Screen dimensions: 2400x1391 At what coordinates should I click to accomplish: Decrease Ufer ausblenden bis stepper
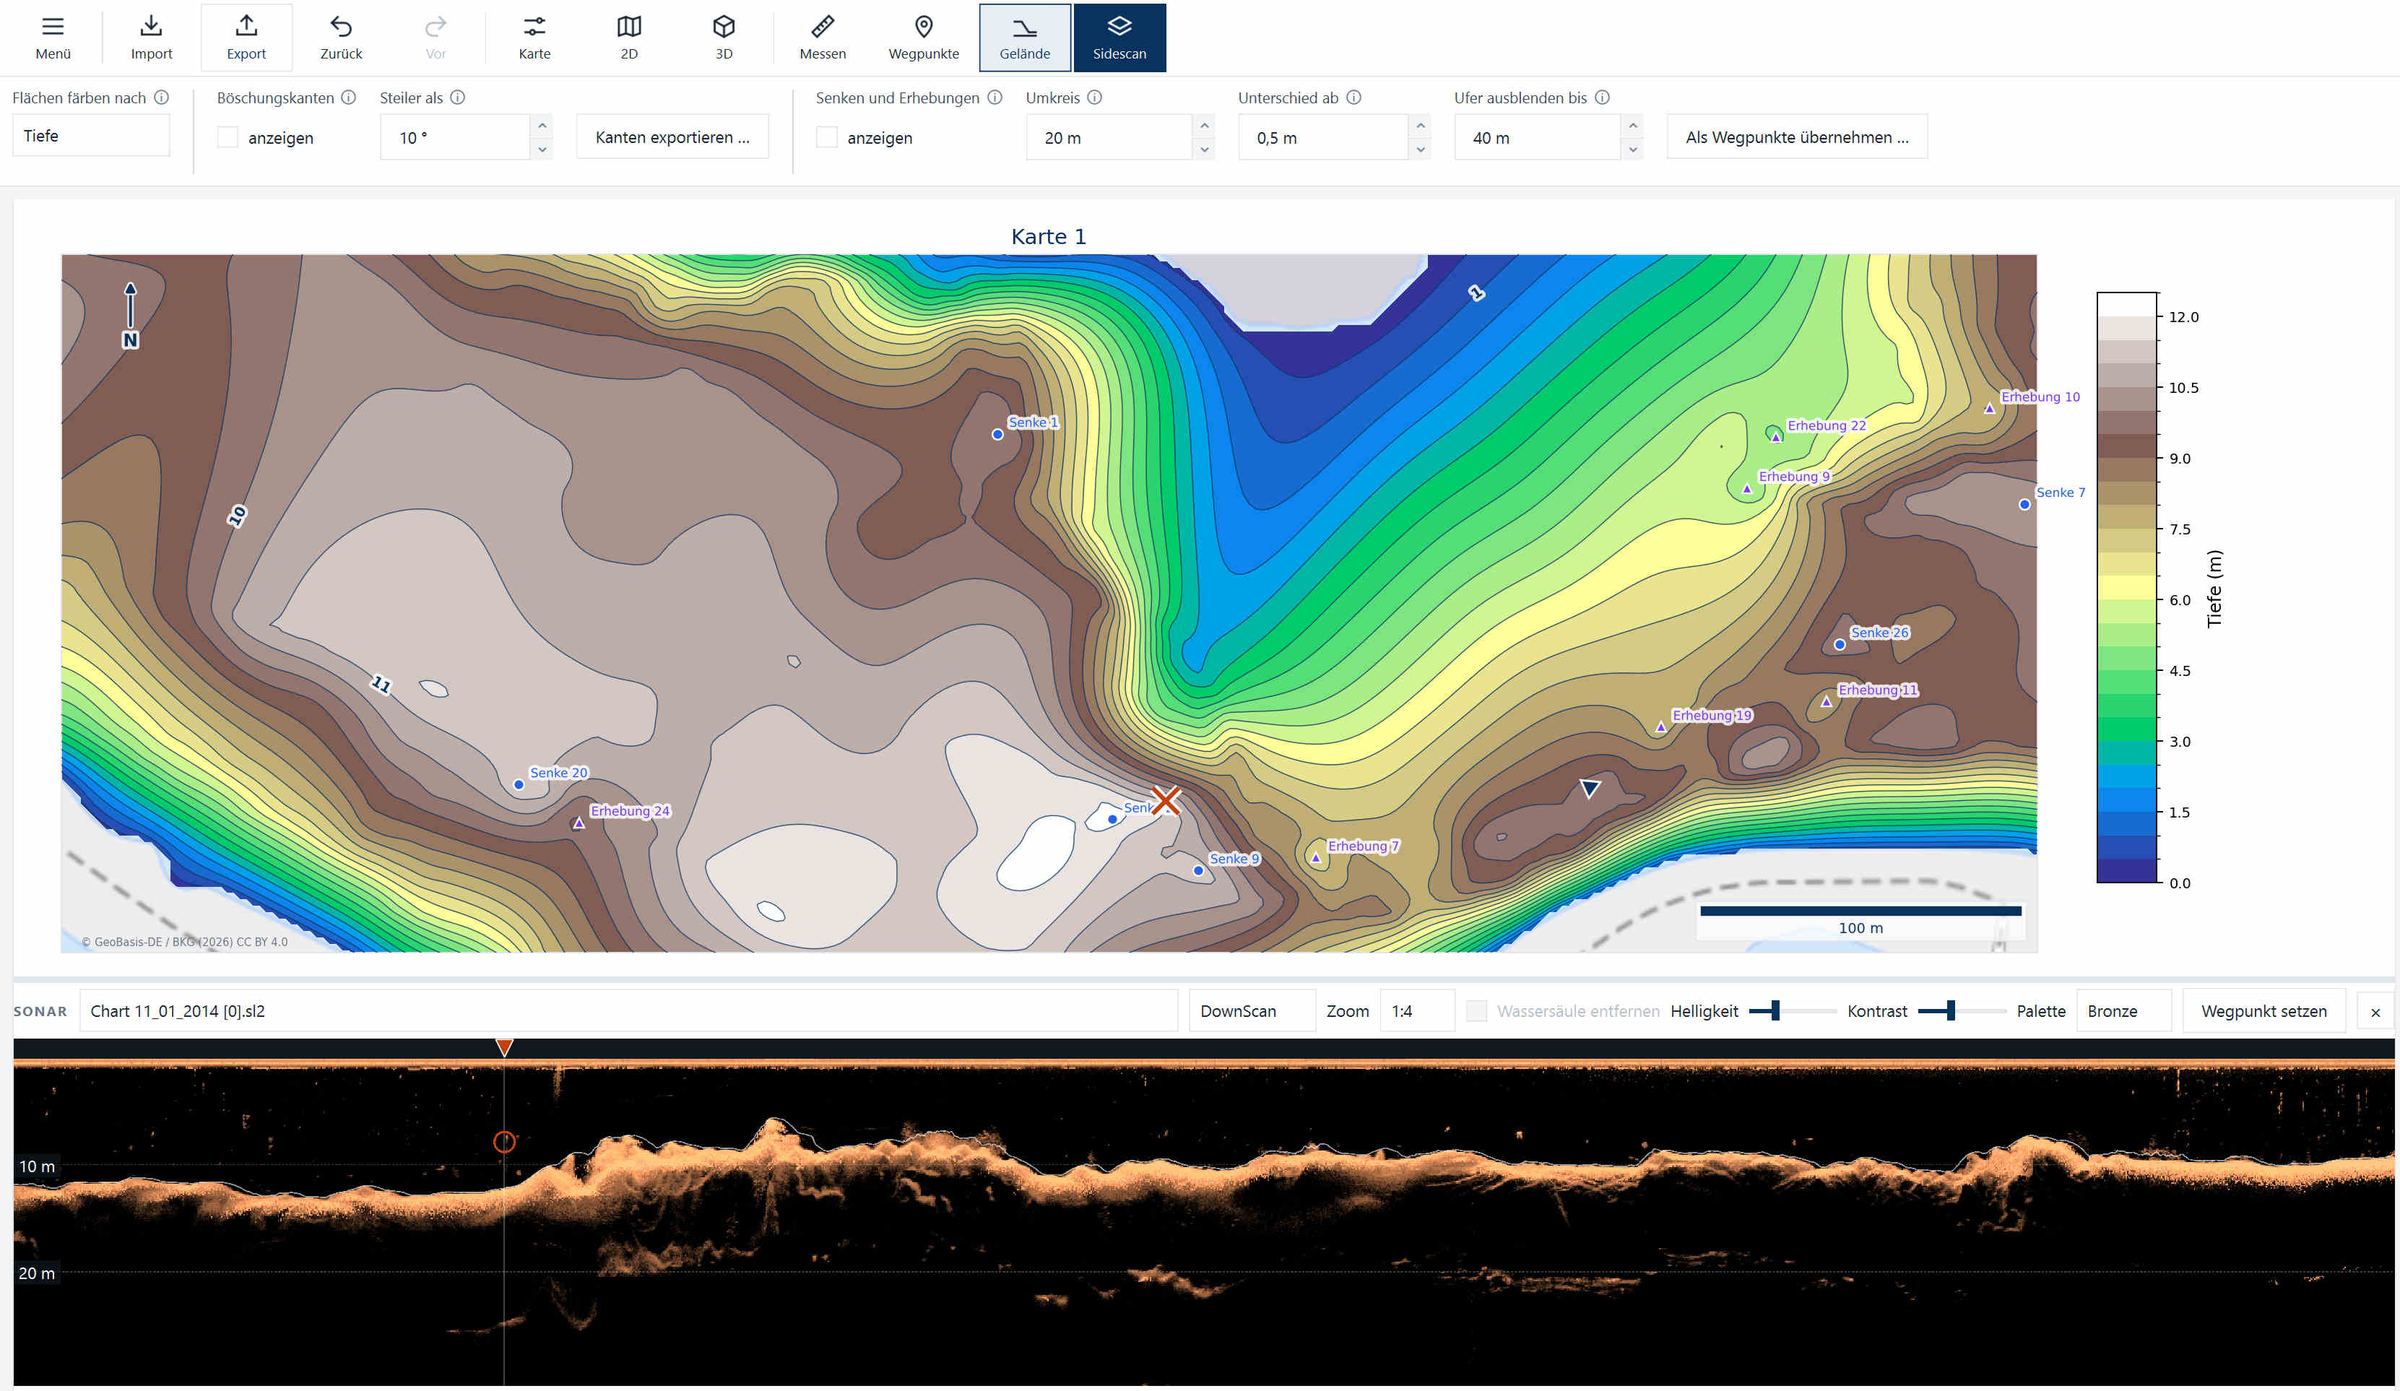1632,149
